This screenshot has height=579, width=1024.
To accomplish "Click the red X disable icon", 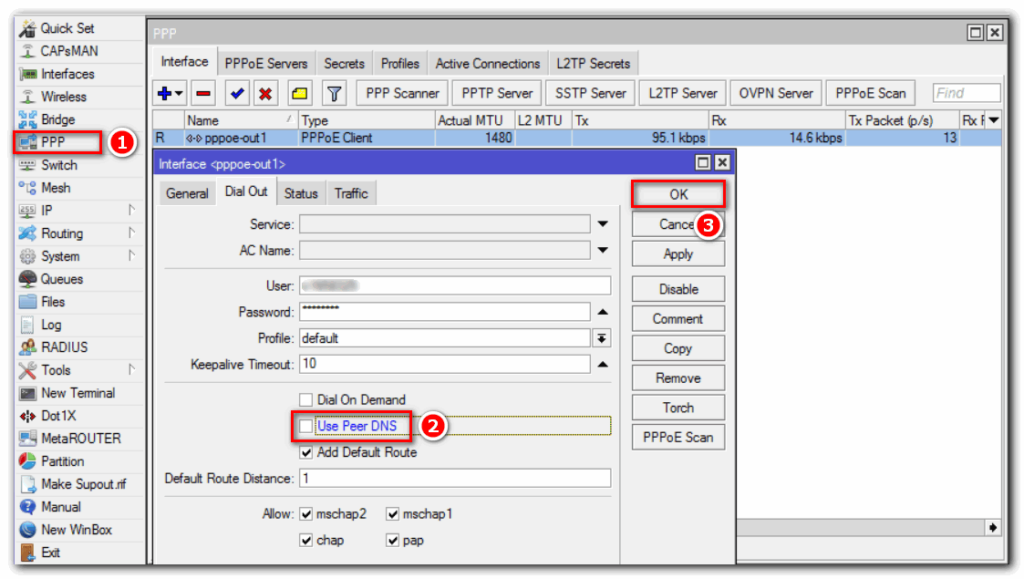I will 265,93.
